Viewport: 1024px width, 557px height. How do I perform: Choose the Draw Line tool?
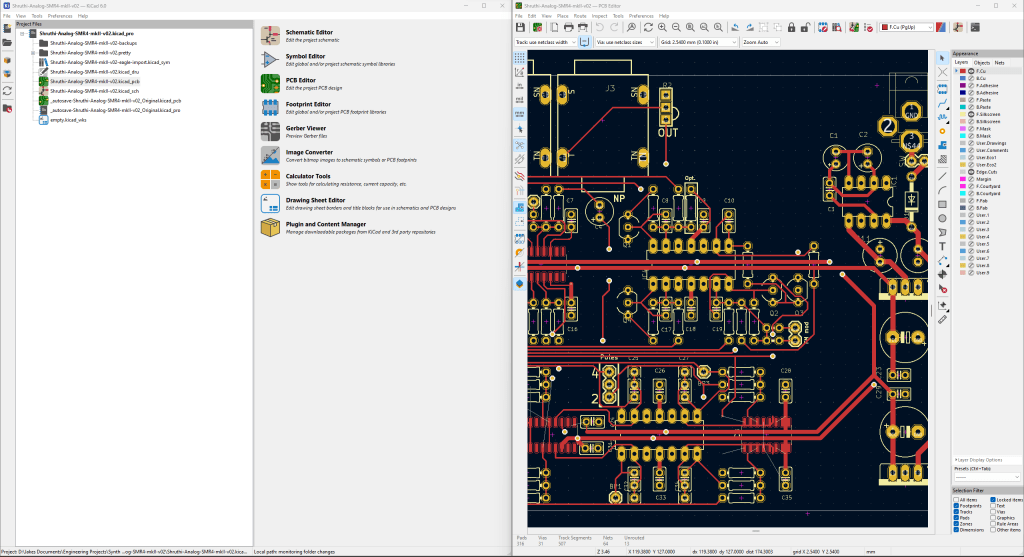[942, 175]
